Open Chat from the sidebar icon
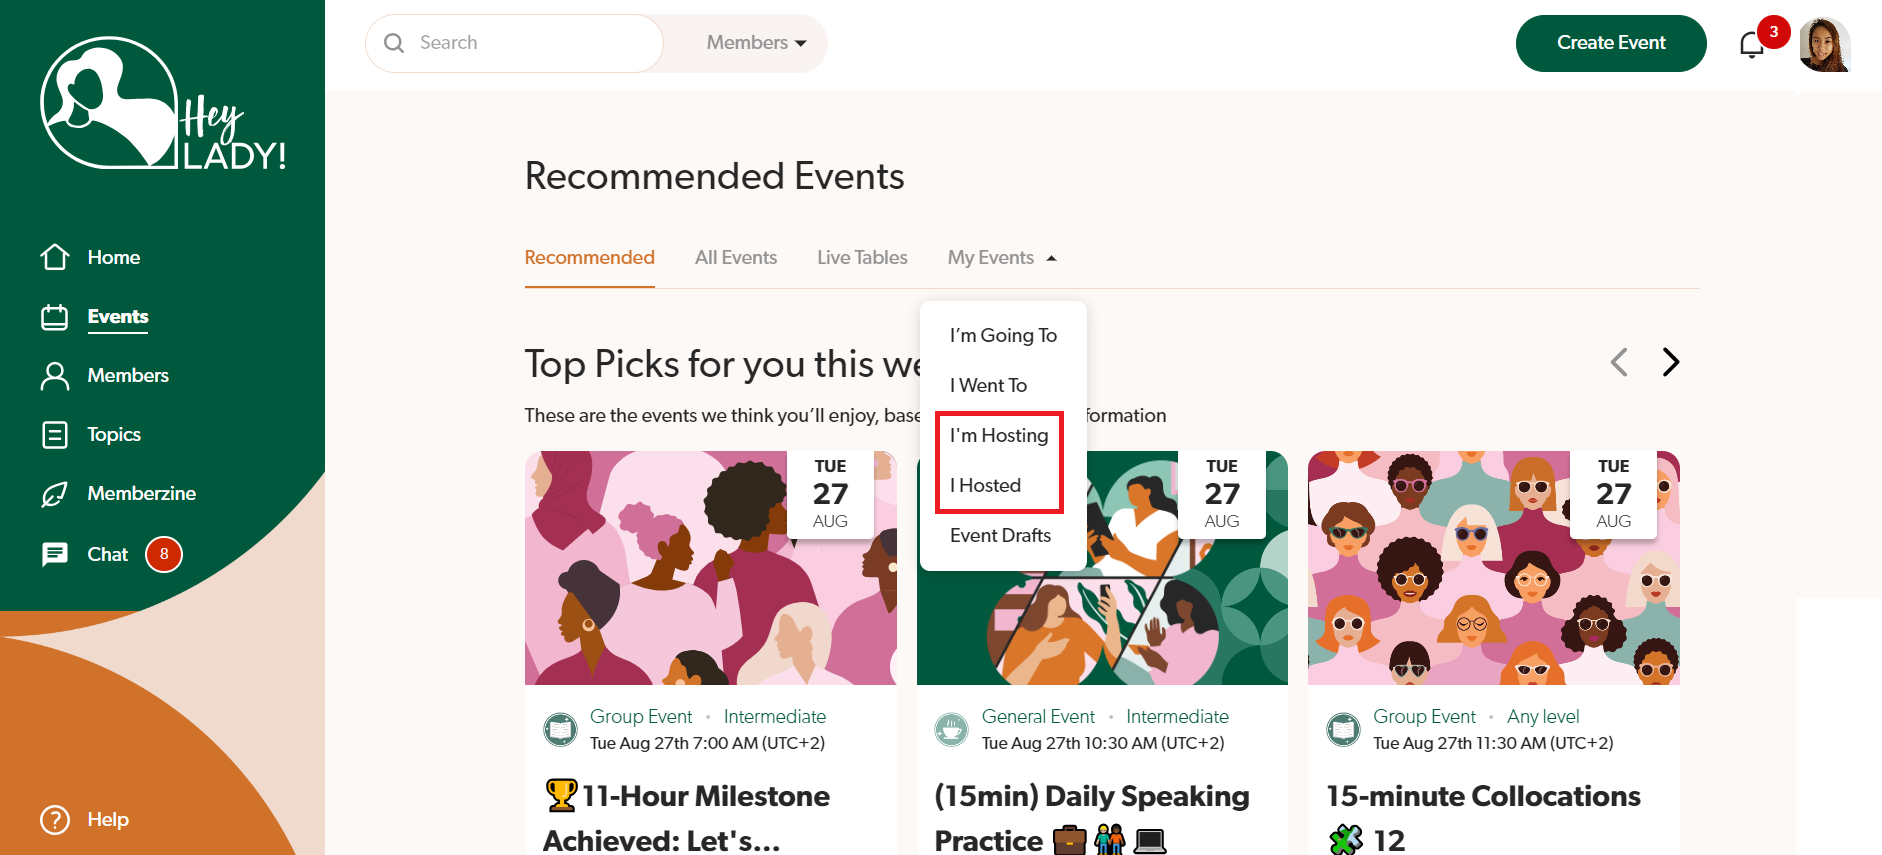This screenshot has width=1882, height=855. tap(55, 554)
